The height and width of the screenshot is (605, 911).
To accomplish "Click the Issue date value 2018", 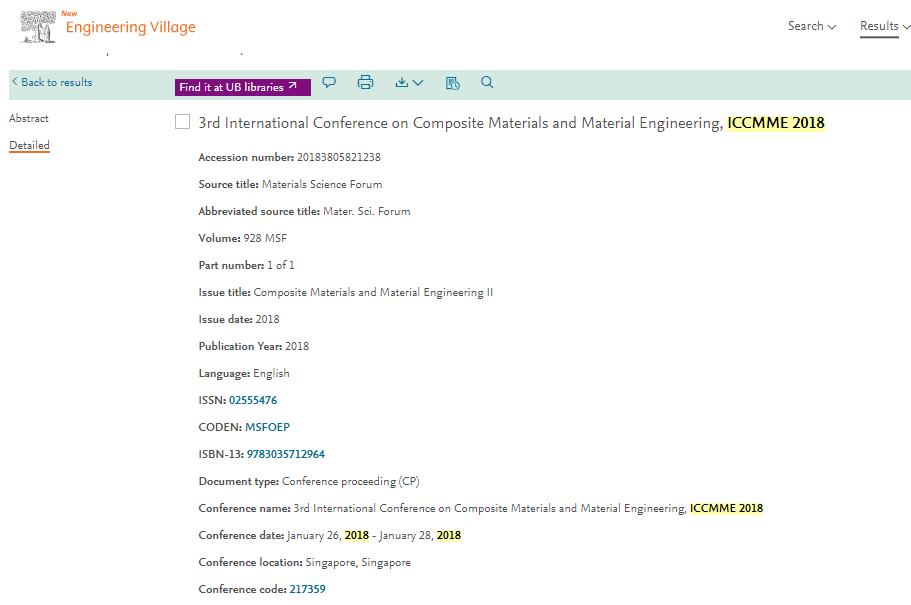I will pos(267,319).
